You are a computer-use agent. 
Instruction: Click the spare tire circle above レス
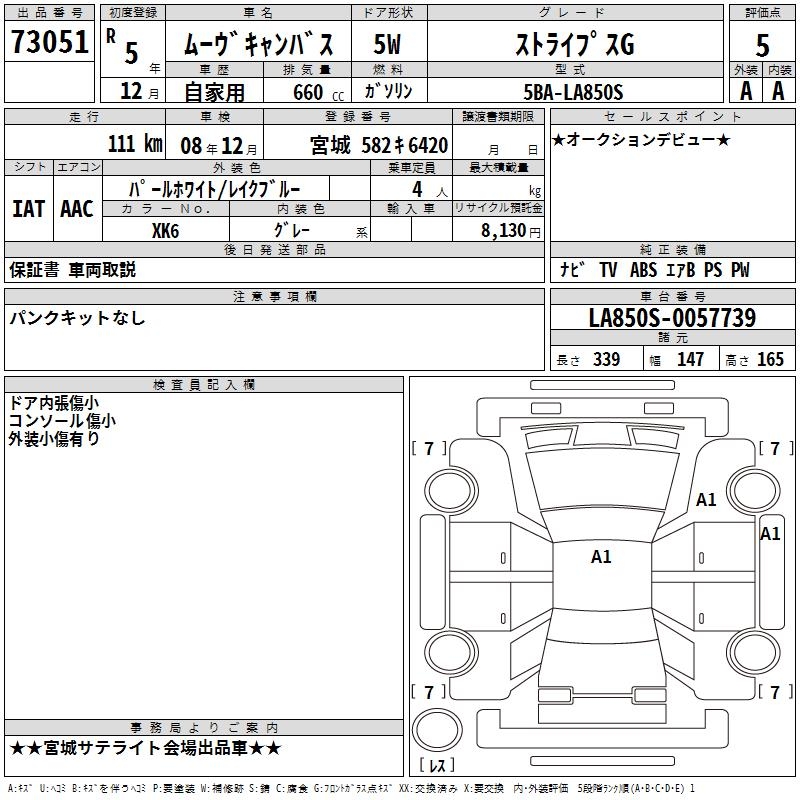(x=436, y=728)
